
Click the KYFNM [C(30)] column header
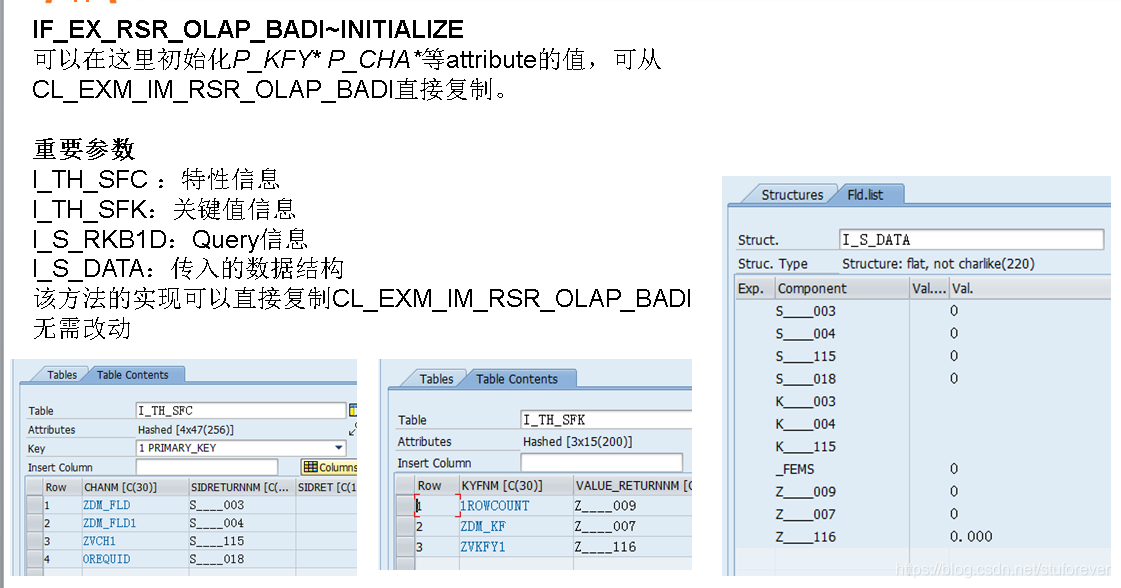click(x=515, y=486)
